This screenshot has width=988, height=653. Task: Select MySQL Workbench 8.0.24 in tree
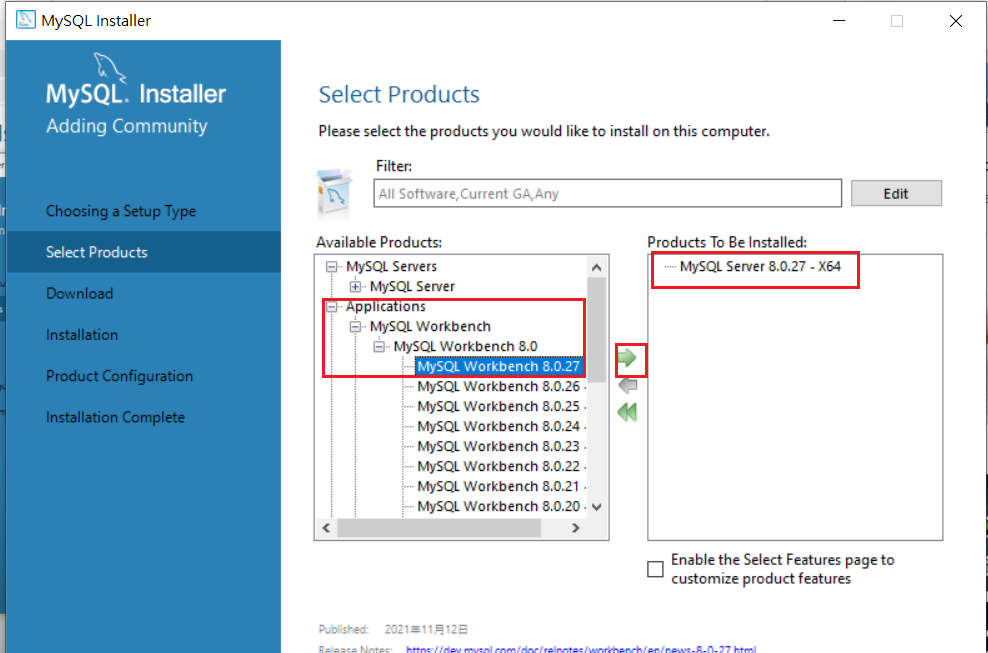coord(498,427)
